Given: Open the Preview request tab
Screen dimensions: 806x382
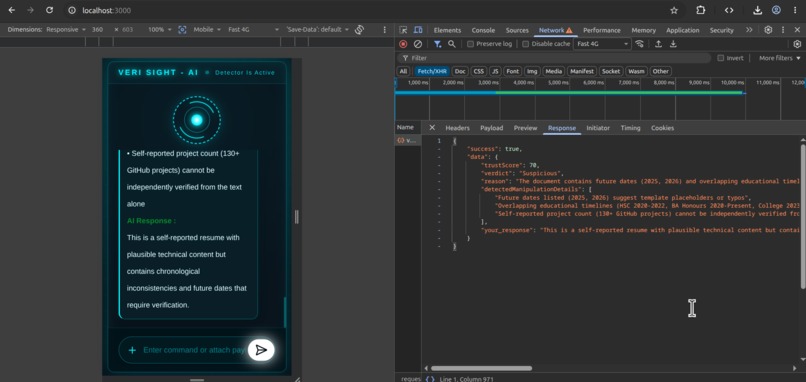Looking at the screenshot, I should coord(525,128).
